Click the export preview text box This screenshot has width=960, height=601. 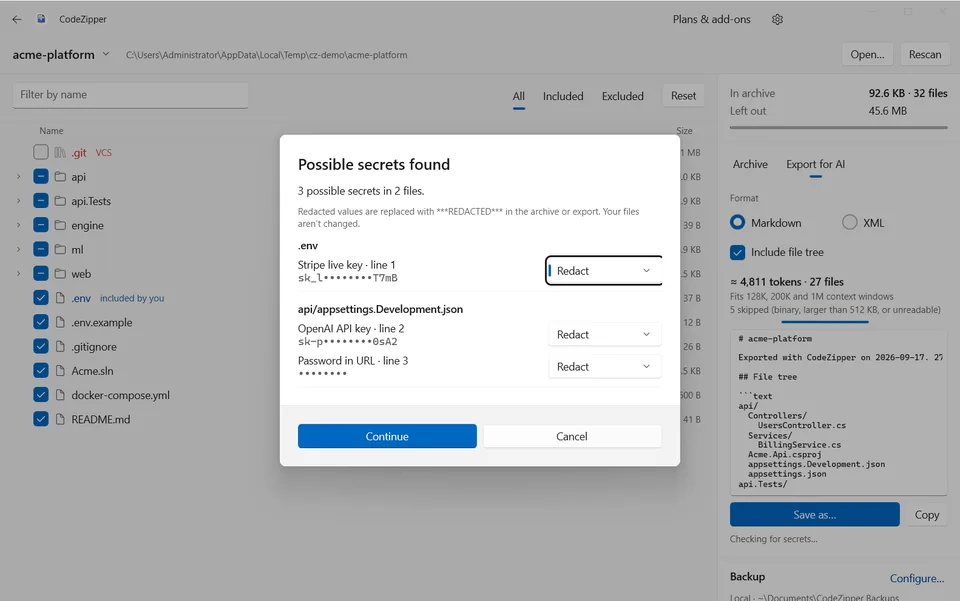pyautogui.click(x=838, y=412)
